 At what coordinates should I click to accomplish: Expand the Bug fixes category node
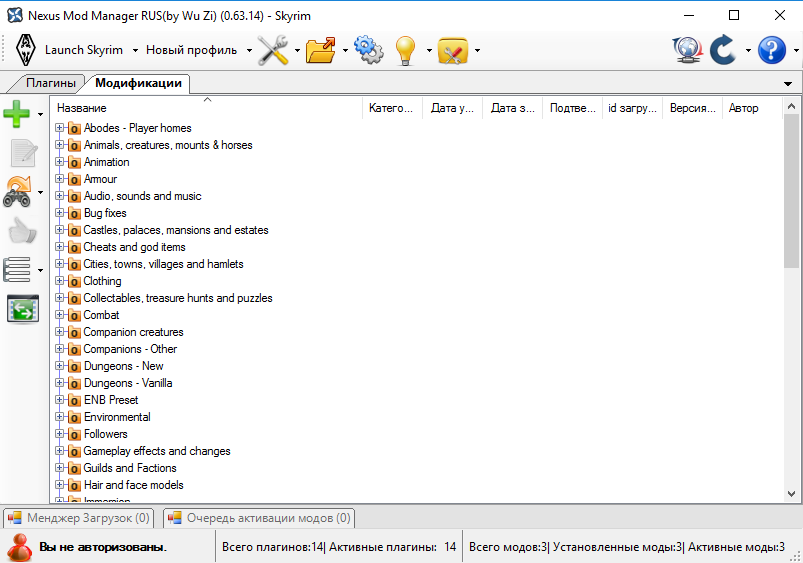click(59, 213)
